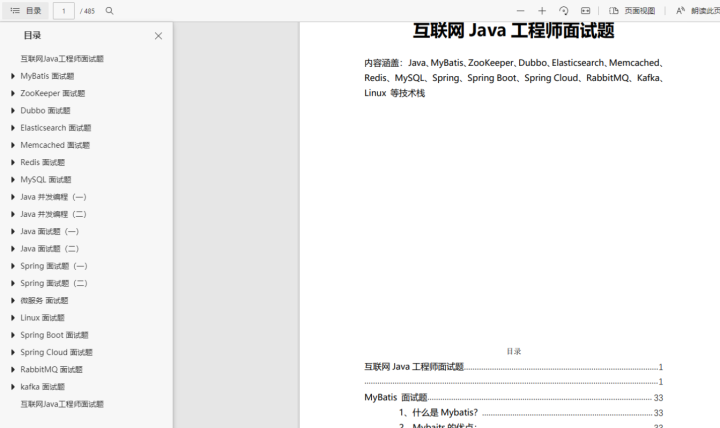720x428 pixels.
Task: Expand the MySQL 面试题 section
Action: [13, 180]
